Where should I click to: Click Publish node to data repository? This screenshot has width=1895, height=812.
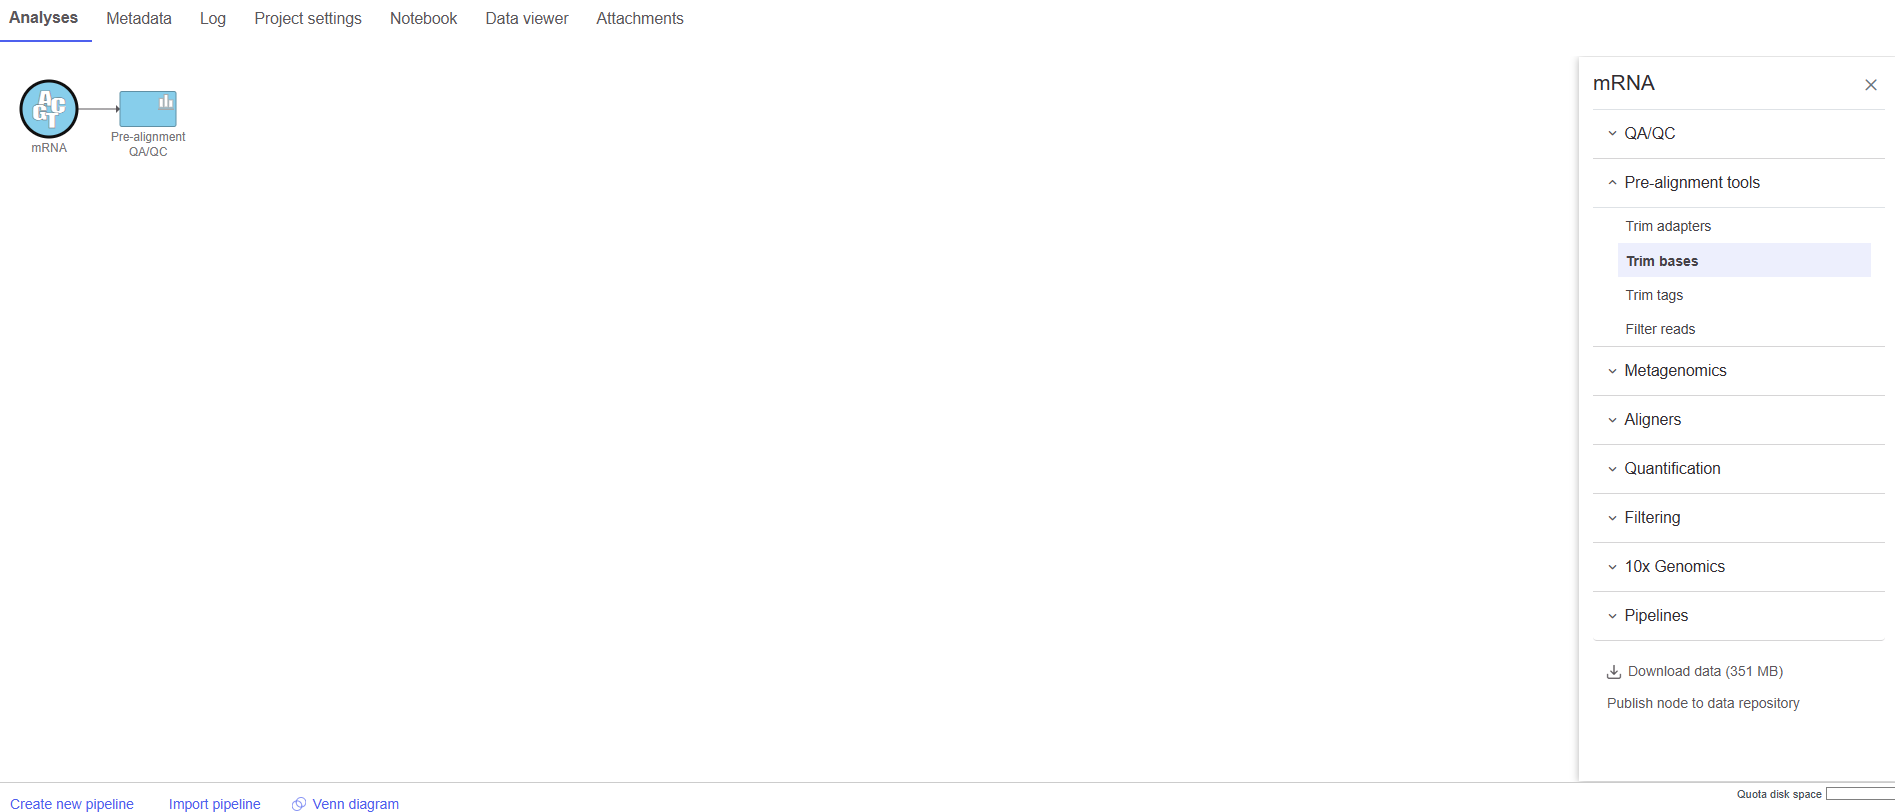pyautogui.click(x=1702, y=703)
